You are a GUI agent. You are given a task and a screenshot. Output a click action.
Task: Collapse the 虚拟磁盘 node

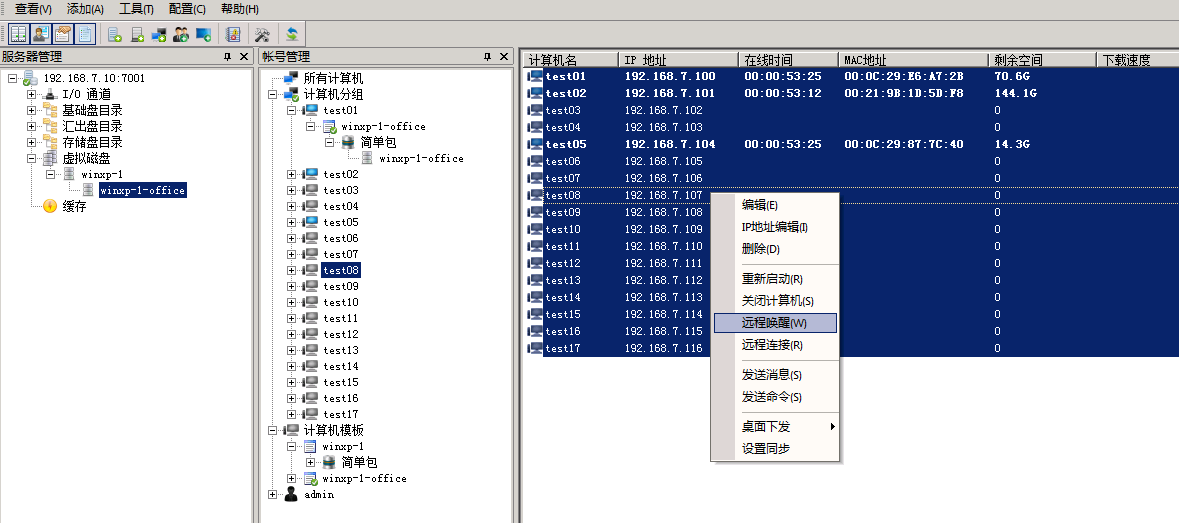point(32,159)
